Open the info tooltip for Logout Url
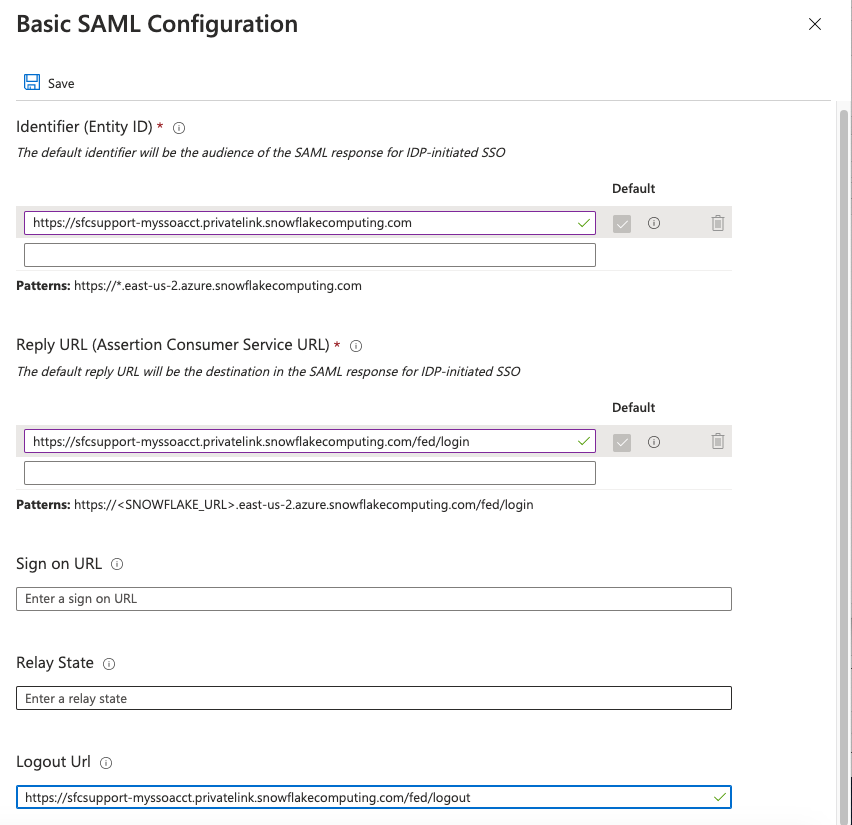Image resolution: width=852 pixels, height=825 pixels. click(x=106, y=762)
